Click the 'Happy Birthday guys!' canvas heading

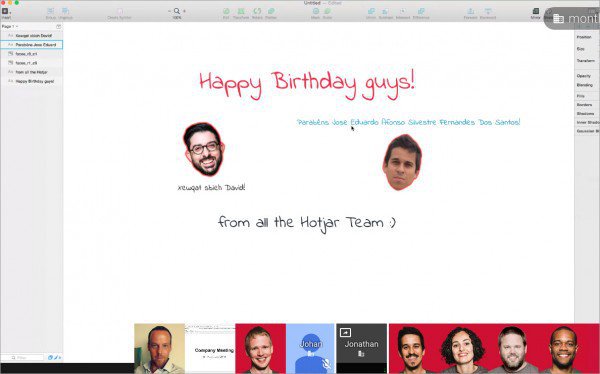pos(307,85)
